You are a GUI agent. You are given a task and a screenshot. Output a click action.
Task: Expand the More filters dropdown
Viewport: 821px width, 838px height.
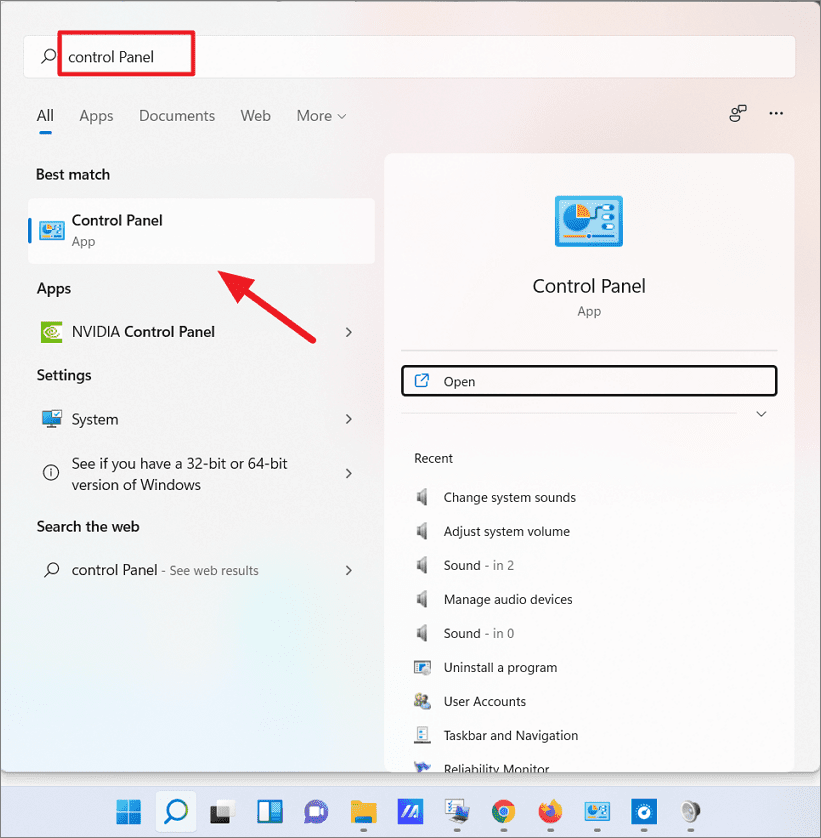pos(320,116)
